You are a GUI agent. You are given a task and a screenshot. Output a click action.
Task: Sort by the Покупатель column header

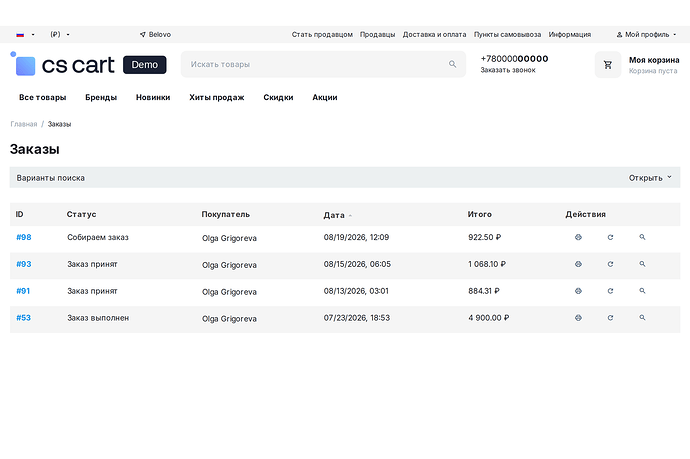click(x=226, y=214)
